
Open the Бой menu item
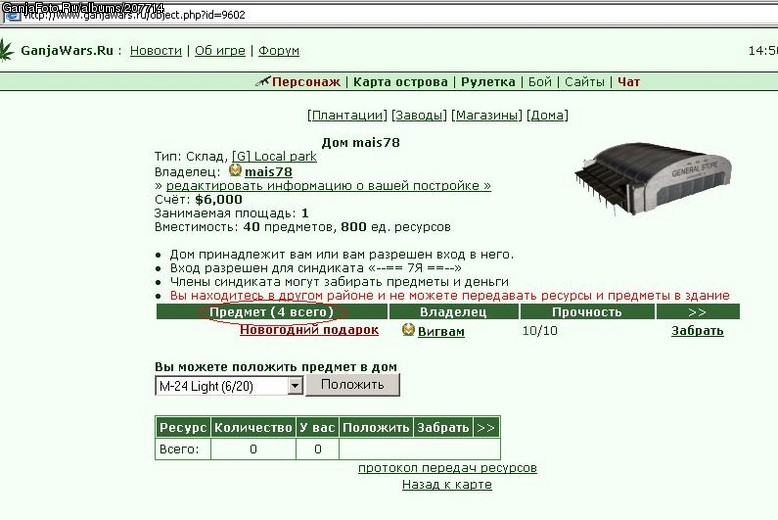540,82
